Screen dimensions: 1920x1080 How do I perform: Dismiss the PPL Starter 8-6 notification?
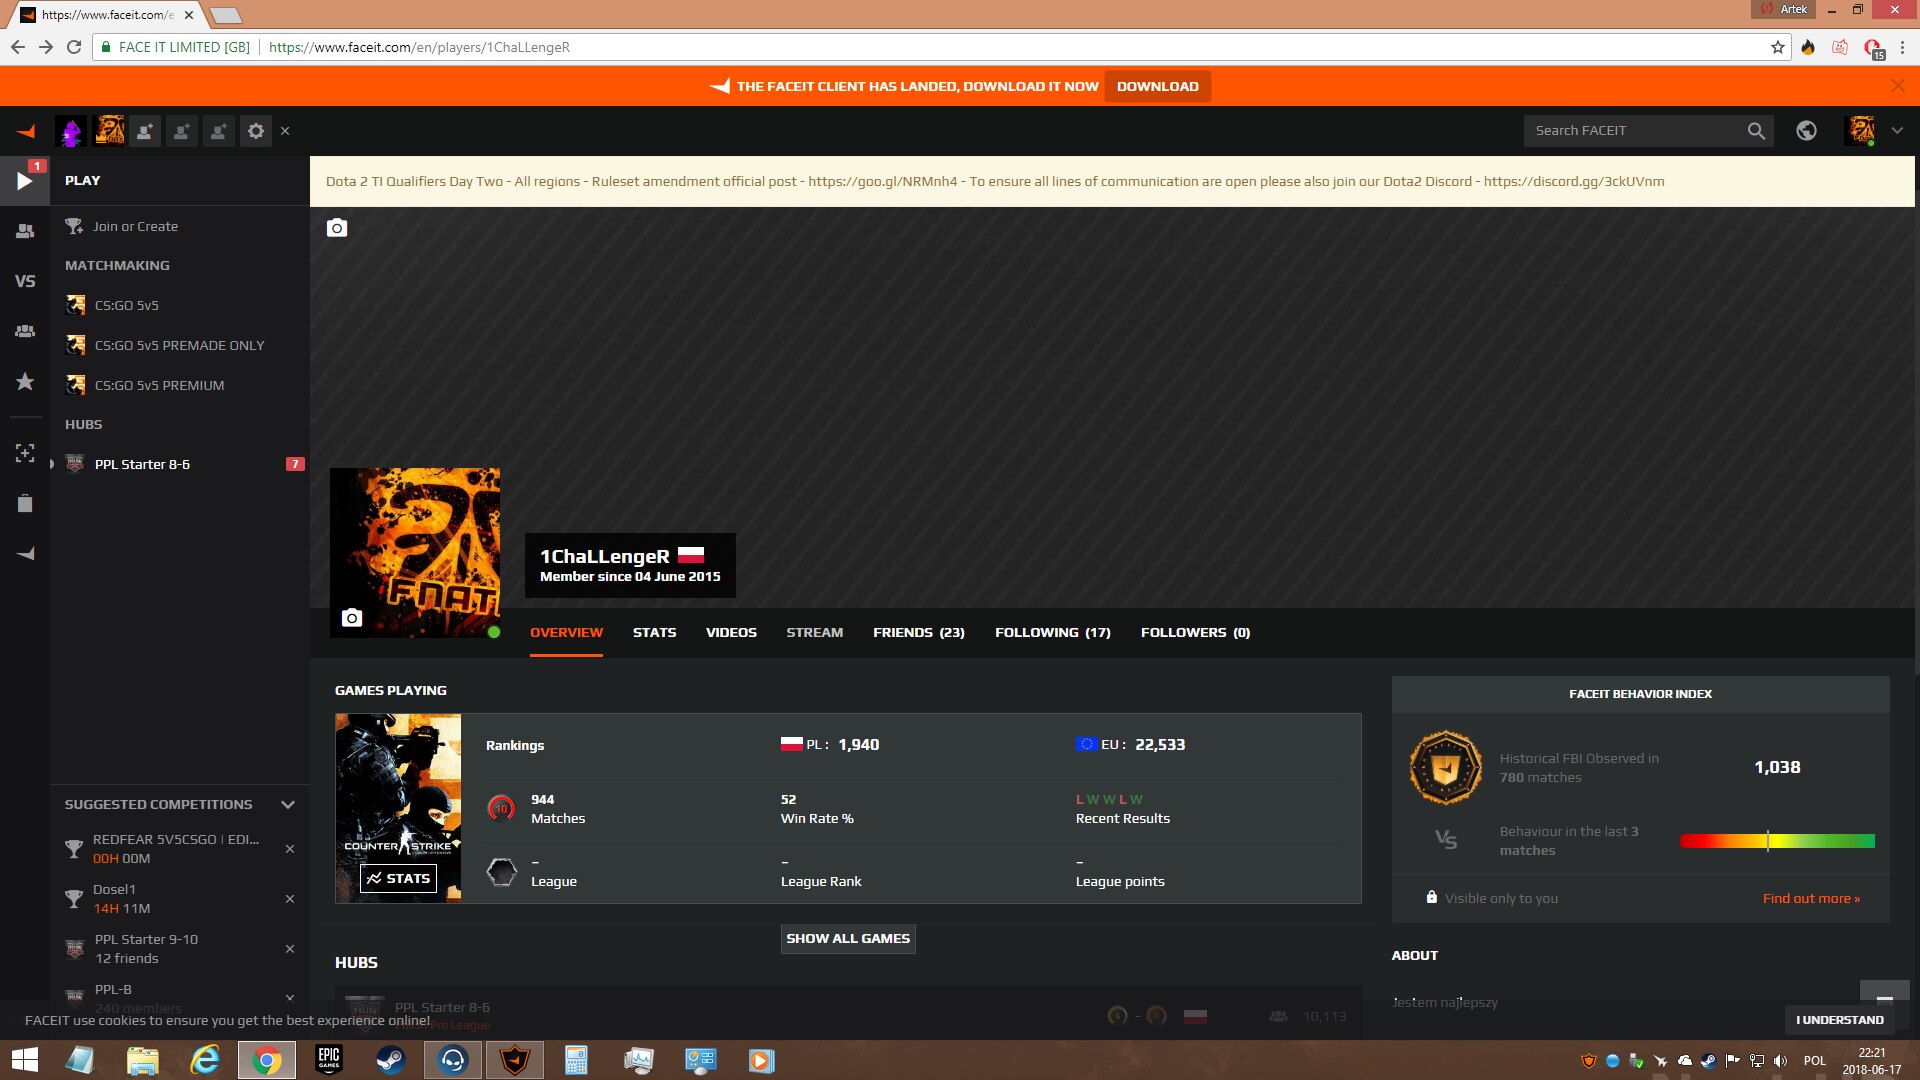click(293, 464)
